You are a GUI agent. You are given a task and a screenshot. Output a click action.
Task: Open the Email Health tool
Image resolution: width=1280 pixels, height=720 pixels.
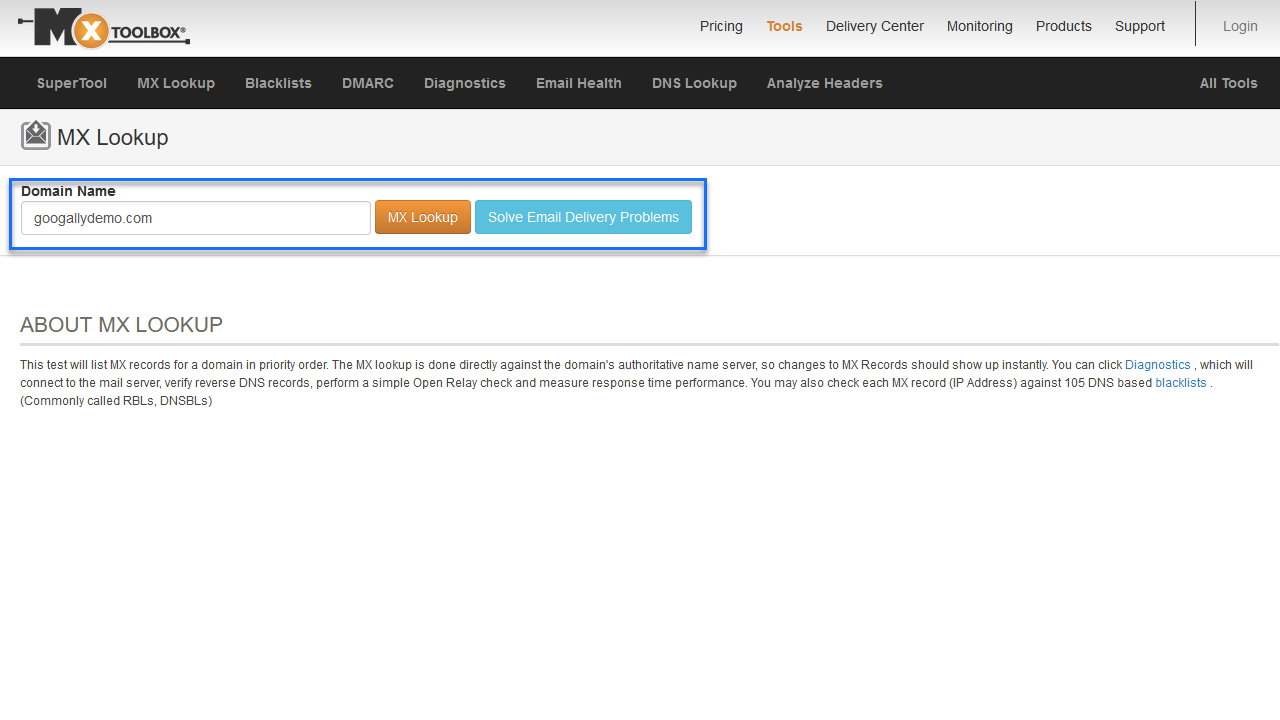click(579, 83)
